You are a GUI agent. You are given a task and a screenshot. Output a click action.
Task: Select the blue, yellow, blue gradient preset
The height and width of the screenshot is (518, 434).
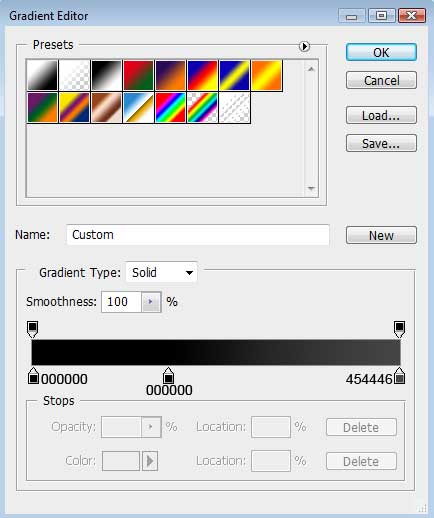point(234,75)
